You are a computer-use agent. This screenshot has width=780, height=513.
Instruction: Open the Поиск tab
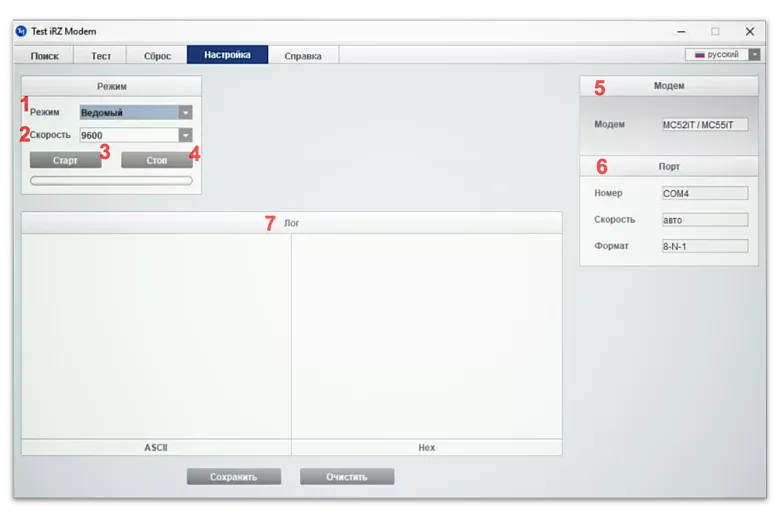pyautogui.click(x=45, y=56)
